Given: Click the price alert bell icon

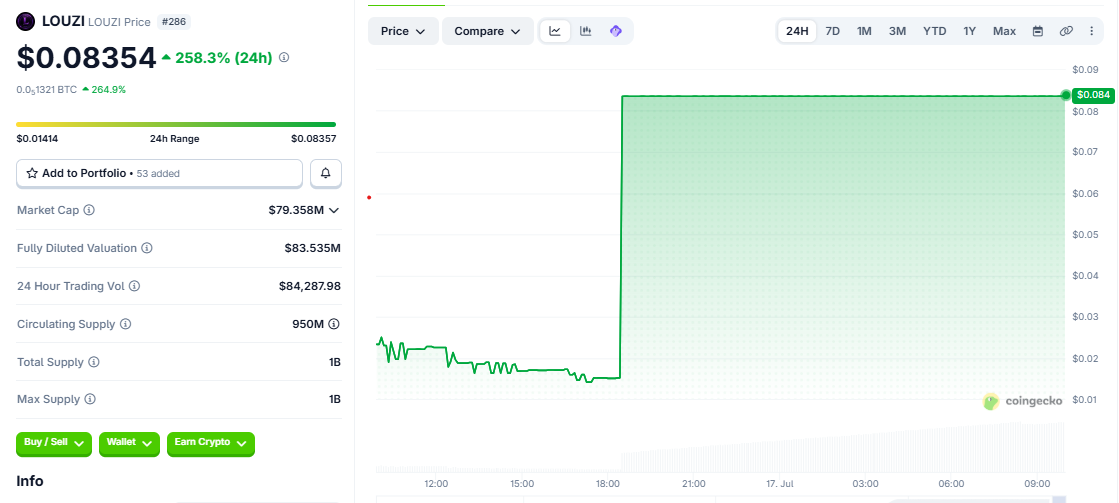Looking at the screenshot, I should point(325,173).
